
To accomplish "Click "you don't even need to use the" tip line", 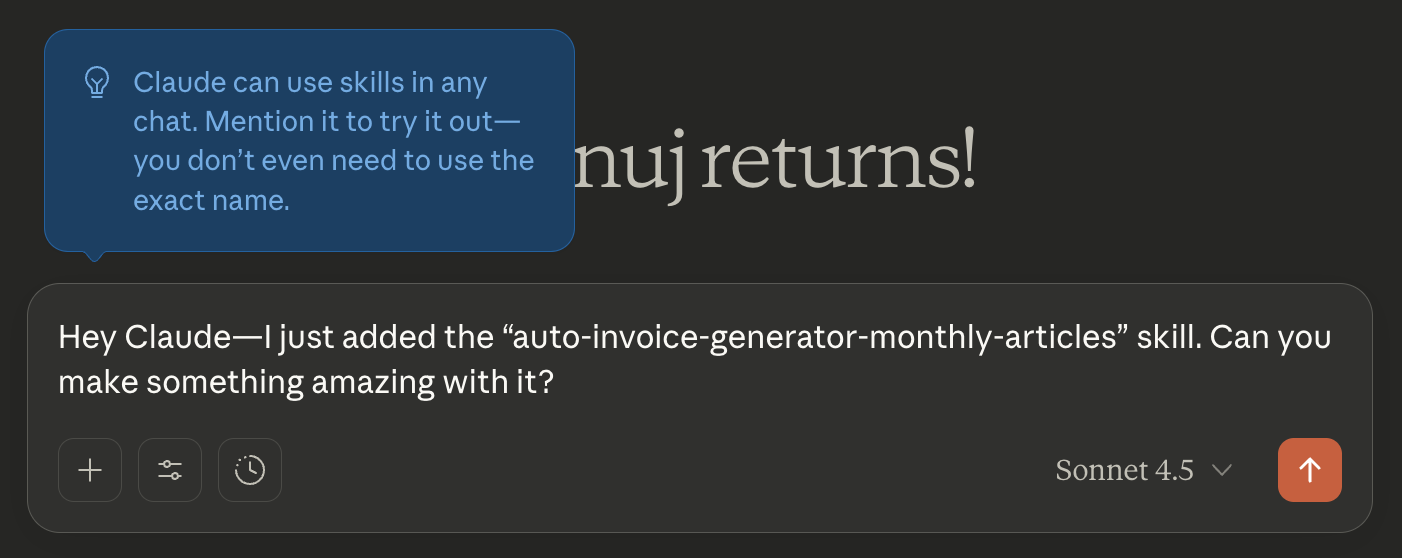I will click(x=333, y=161).
